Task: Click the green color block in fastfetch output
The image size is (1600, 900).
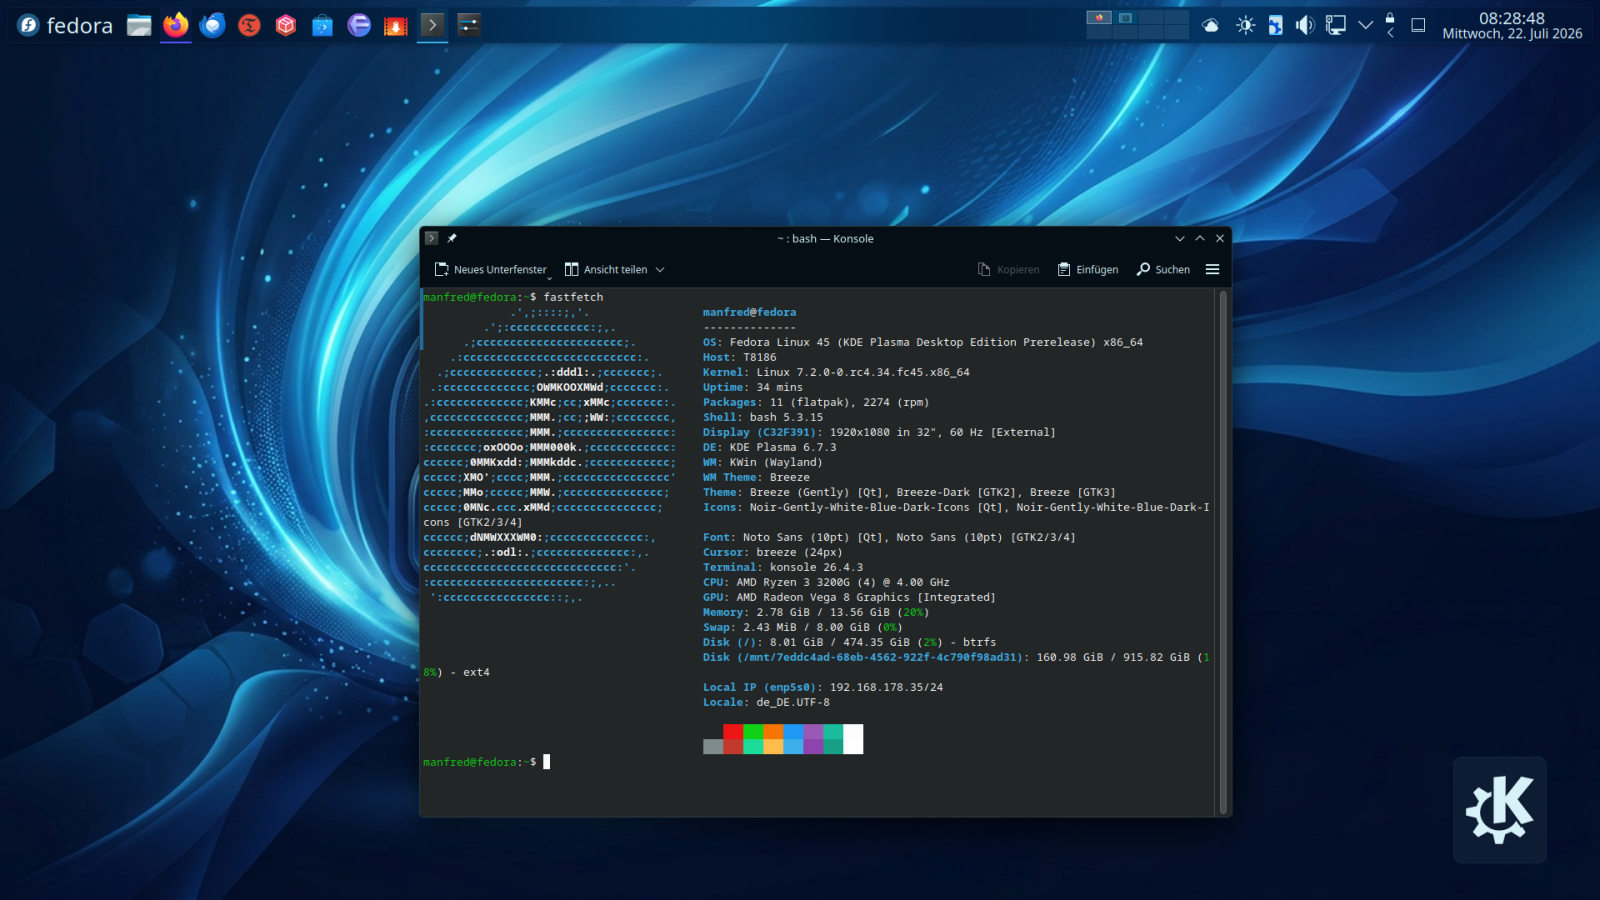Action: pyautogui.click(x=753, y=732)
